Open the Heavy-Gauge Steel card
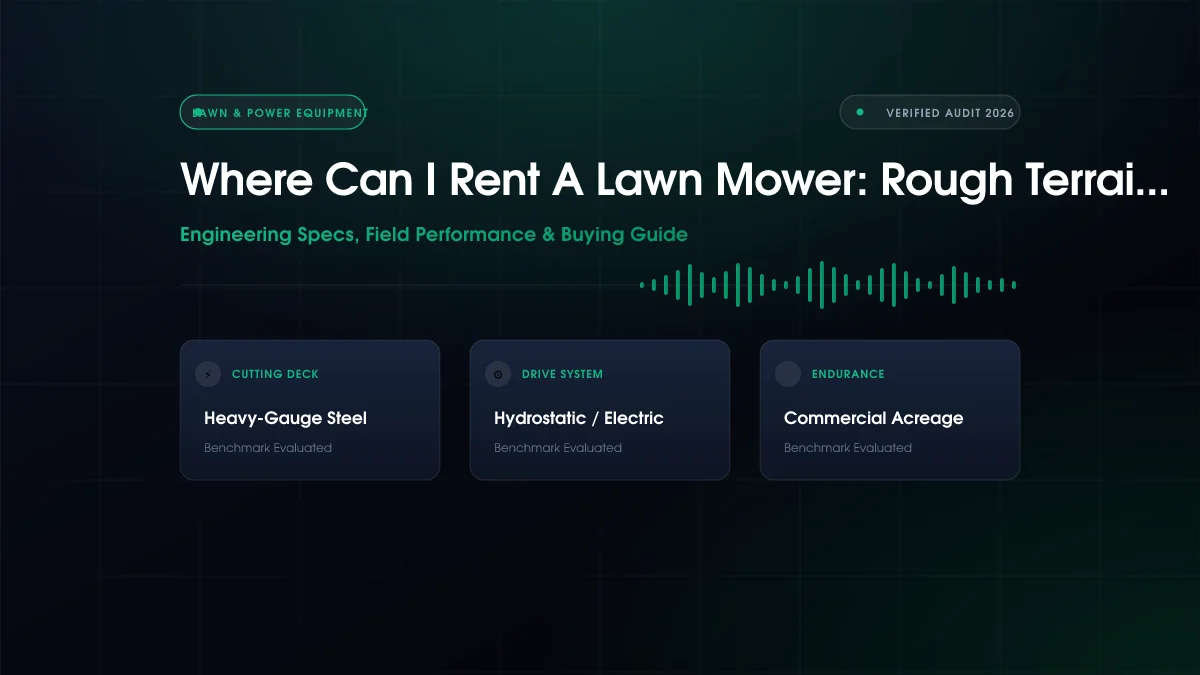 point(310,410)
